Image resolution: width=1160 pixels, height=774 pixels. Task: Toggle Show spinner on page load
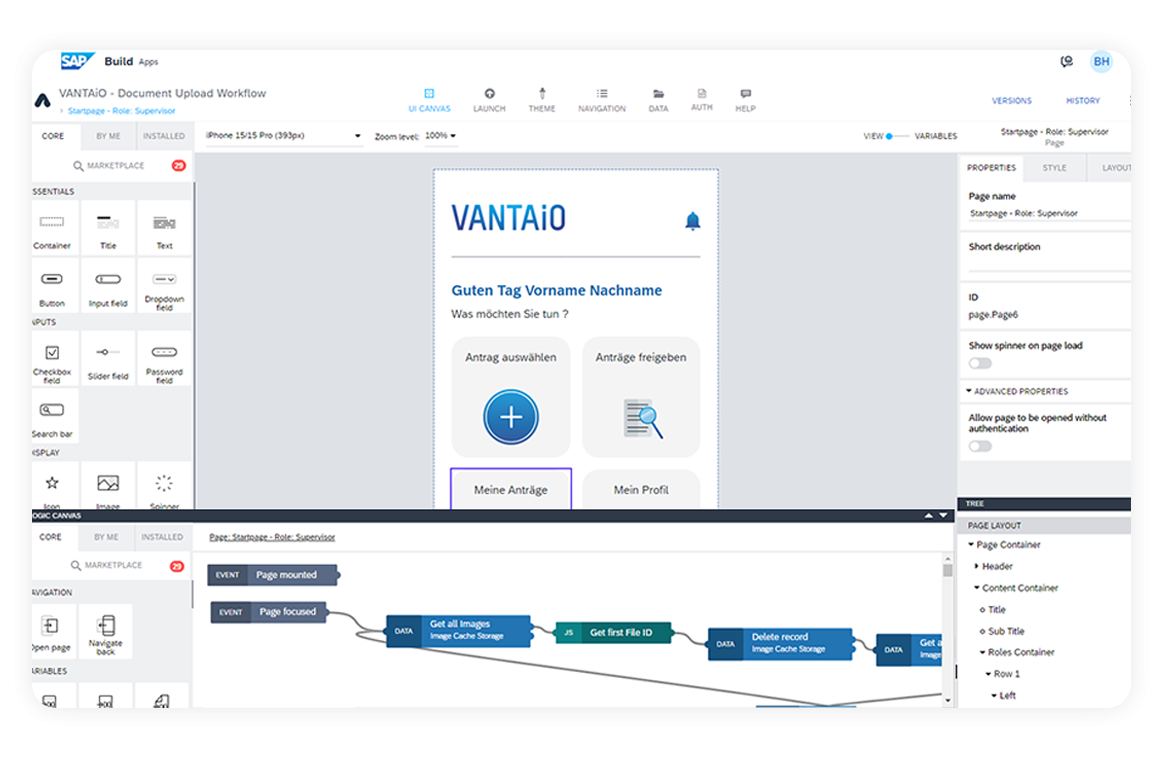click(980, 363)
